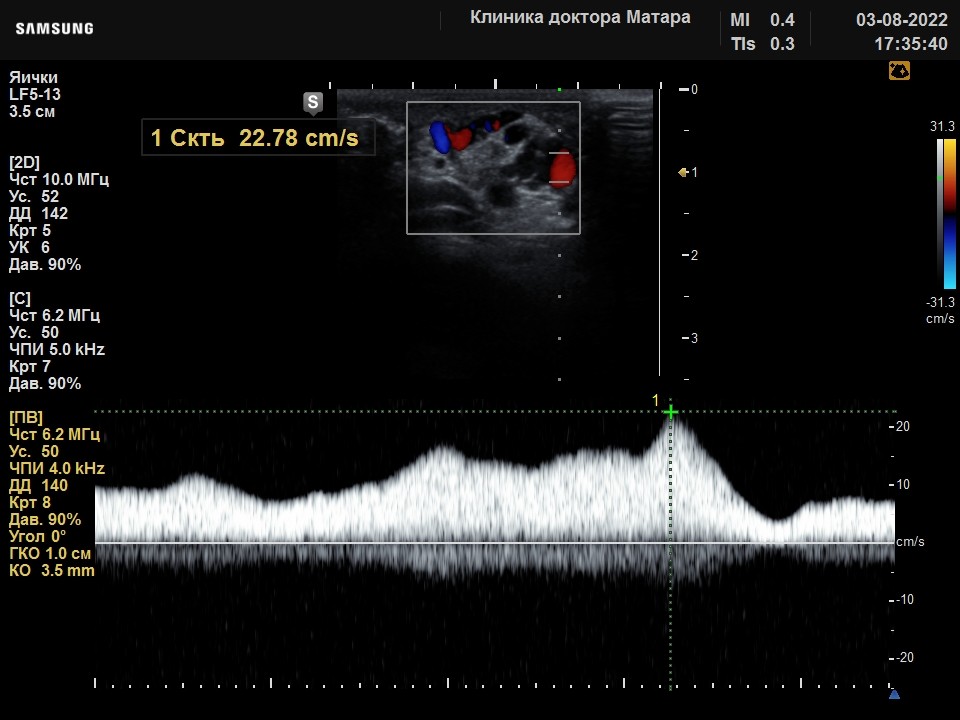Click the blue triangle at spectrum bottom right
Screen dimensions: 960x720
click(894, 694)
